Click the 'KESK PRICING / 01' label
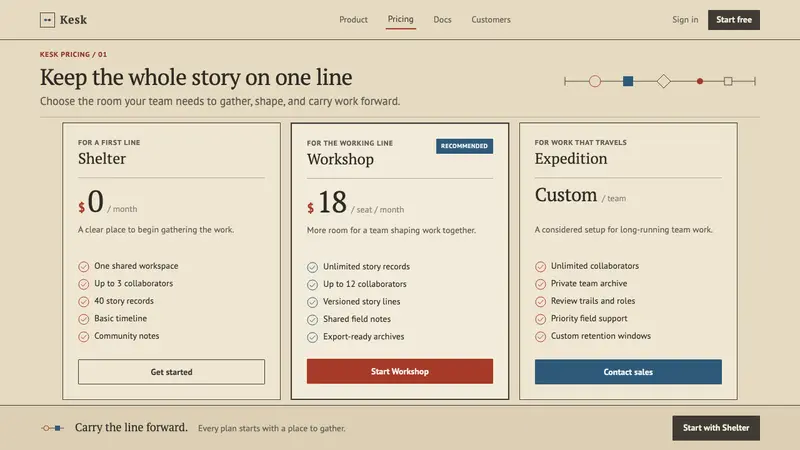The image size is (800, 450). [x=73, y=54]
